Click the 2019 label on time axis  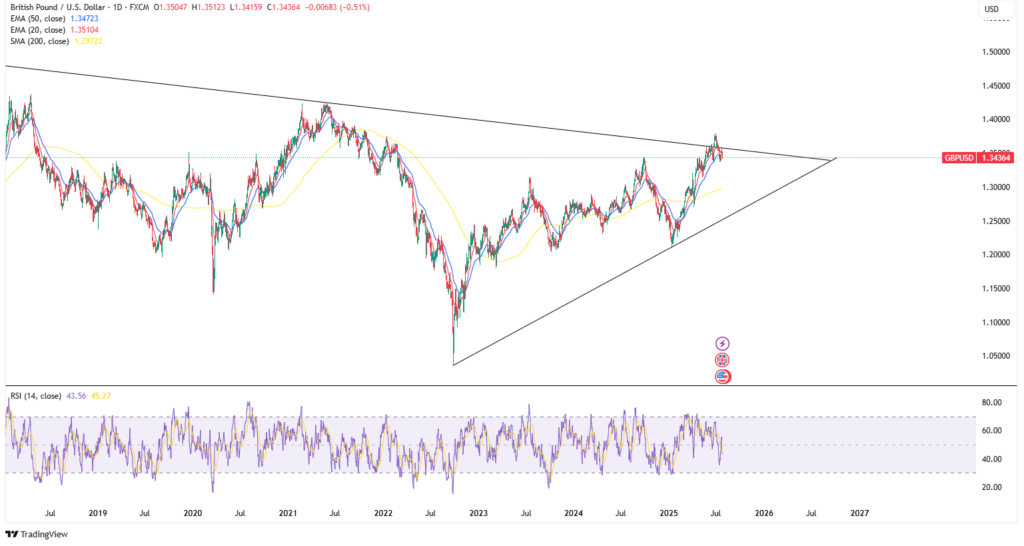click(98, 513)
